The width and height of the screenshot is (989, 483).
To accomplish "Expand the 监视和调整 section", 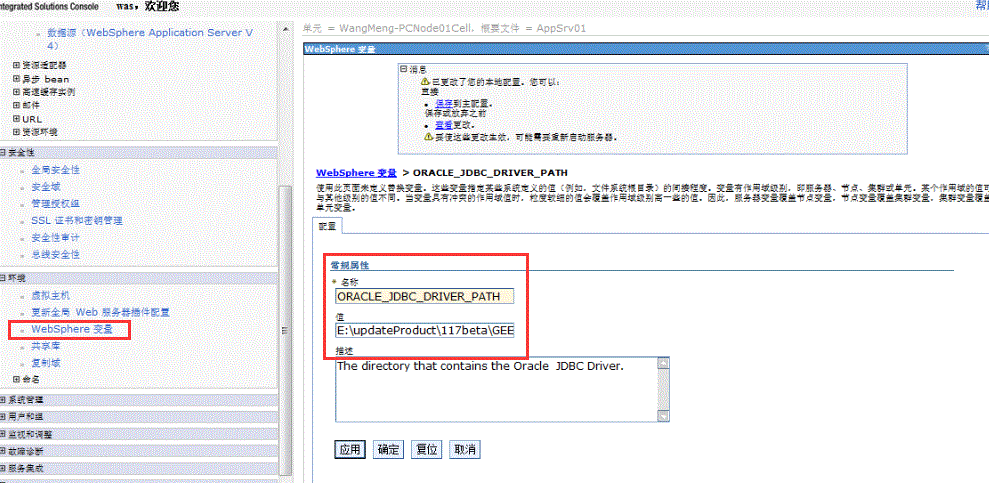I will tap(4, 435).
